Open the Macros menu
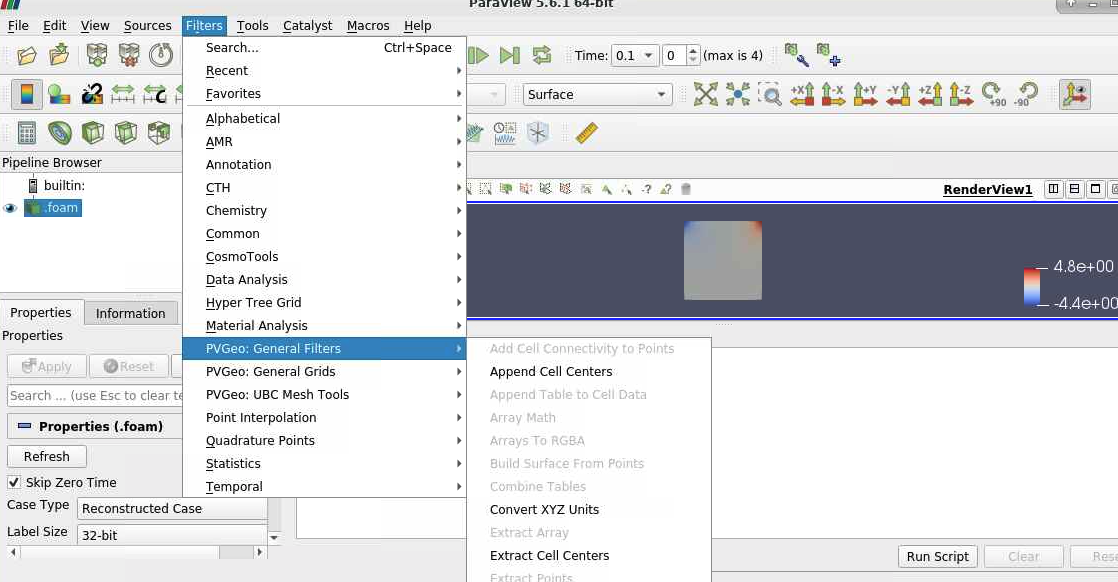This screenshot has height=582, width=1118. [368, 26]
